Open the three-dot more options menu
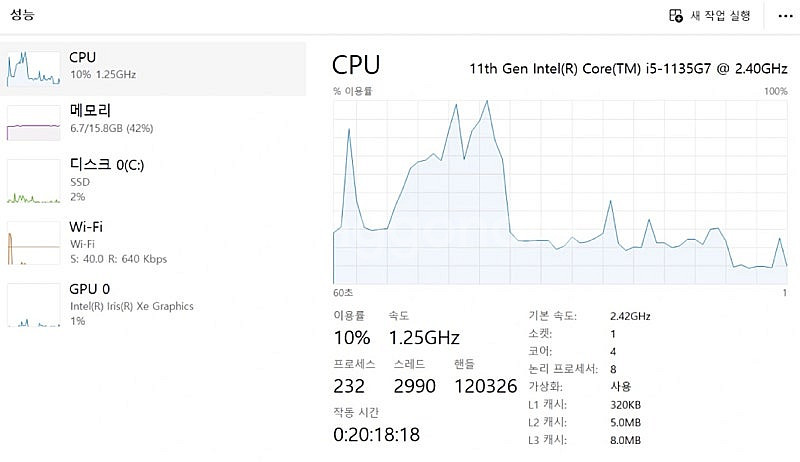Image resolution: width=800 pixels, height=462 pixels. 785,16
